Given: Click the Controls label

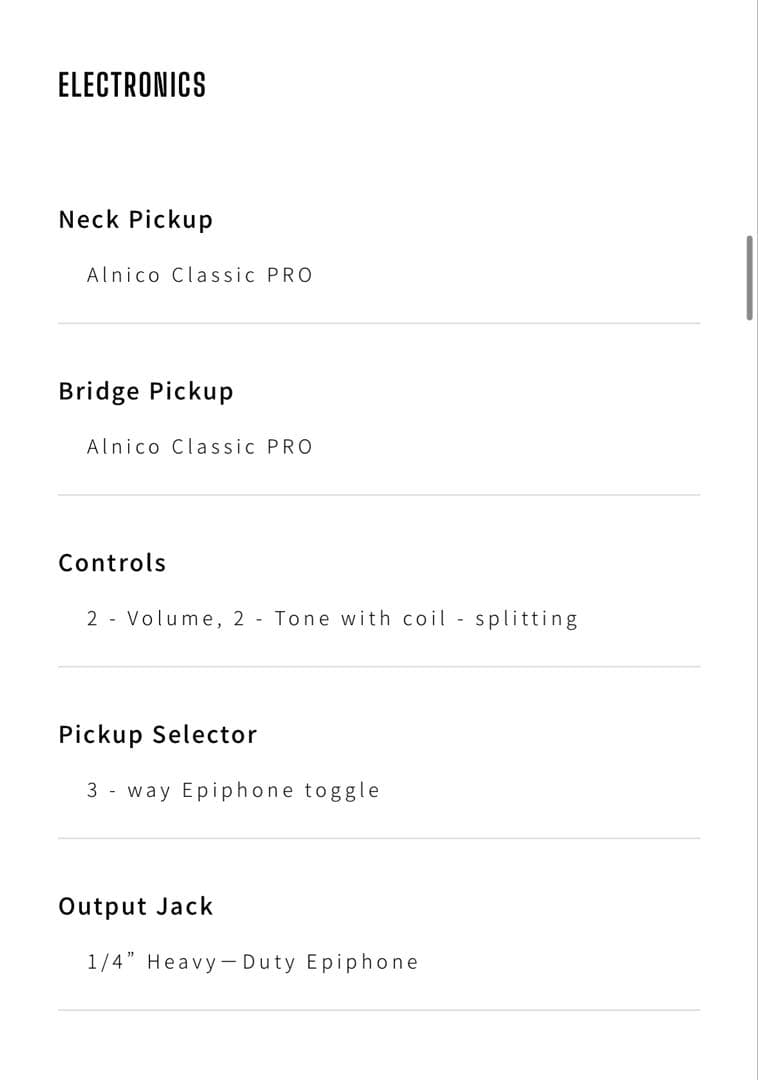Looking at the screenshot, I should [x=112, y=563].
